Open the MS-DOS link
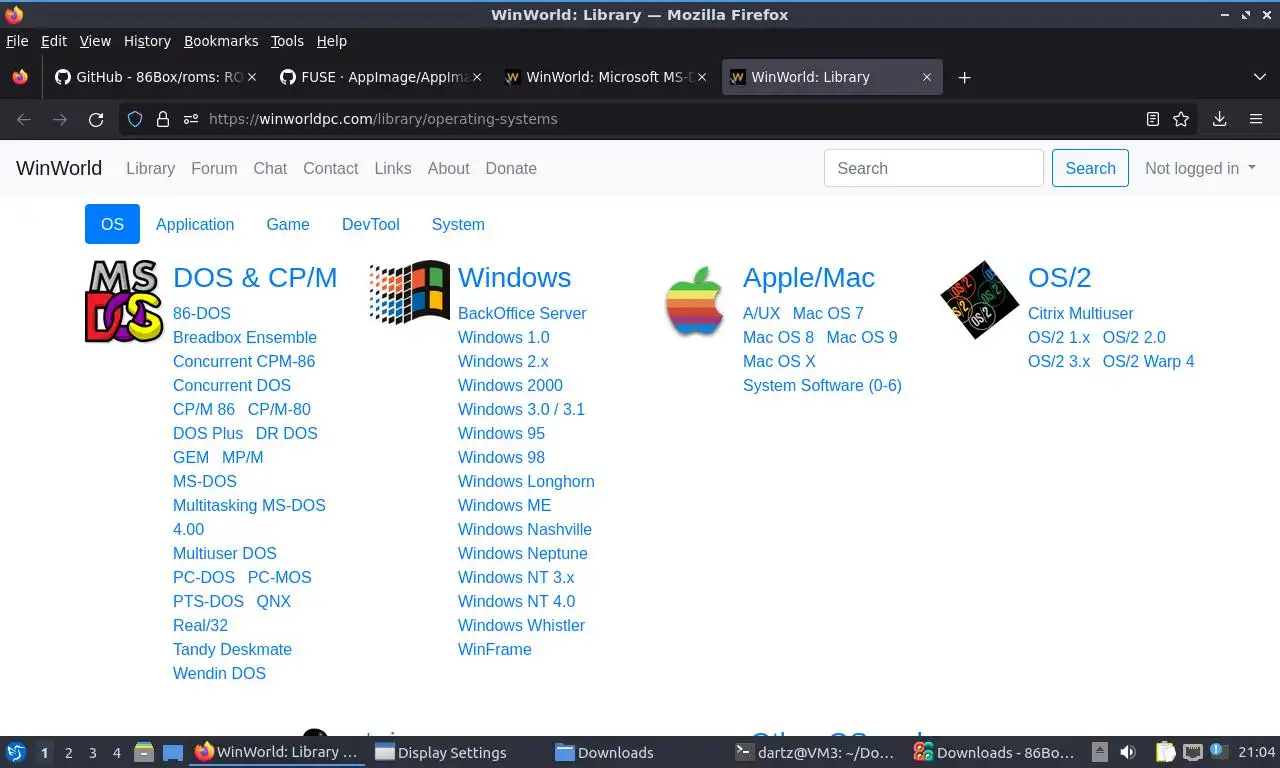1280x768 pixels. coord(205,481)
